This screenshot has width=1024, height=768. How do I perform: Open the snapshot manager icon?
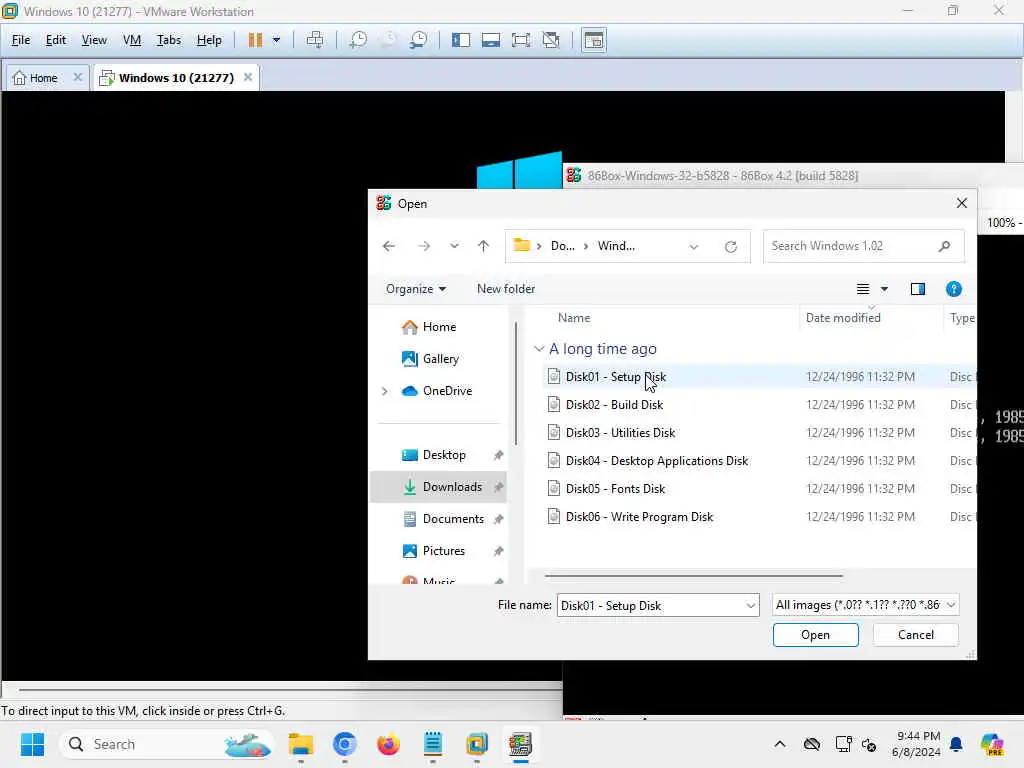(x=419, y=40)
